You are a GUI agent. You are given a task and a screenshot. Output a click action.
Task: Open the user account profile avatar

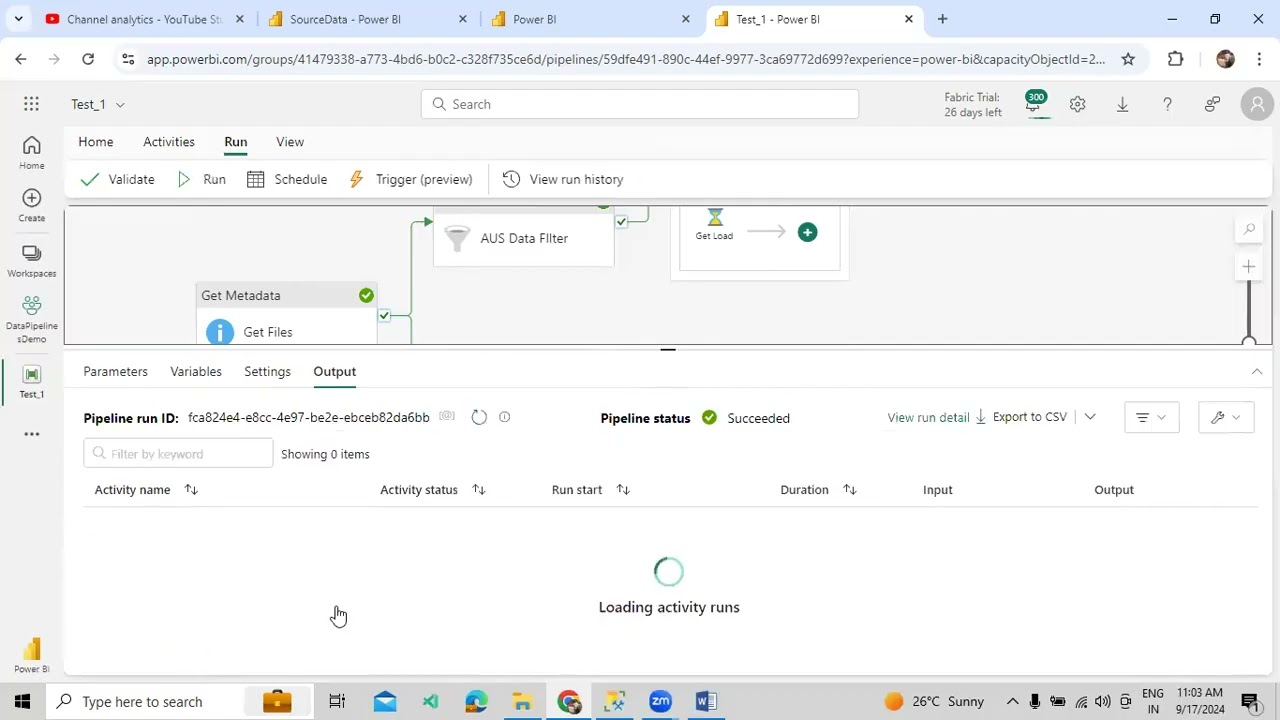coord(1257,104)
